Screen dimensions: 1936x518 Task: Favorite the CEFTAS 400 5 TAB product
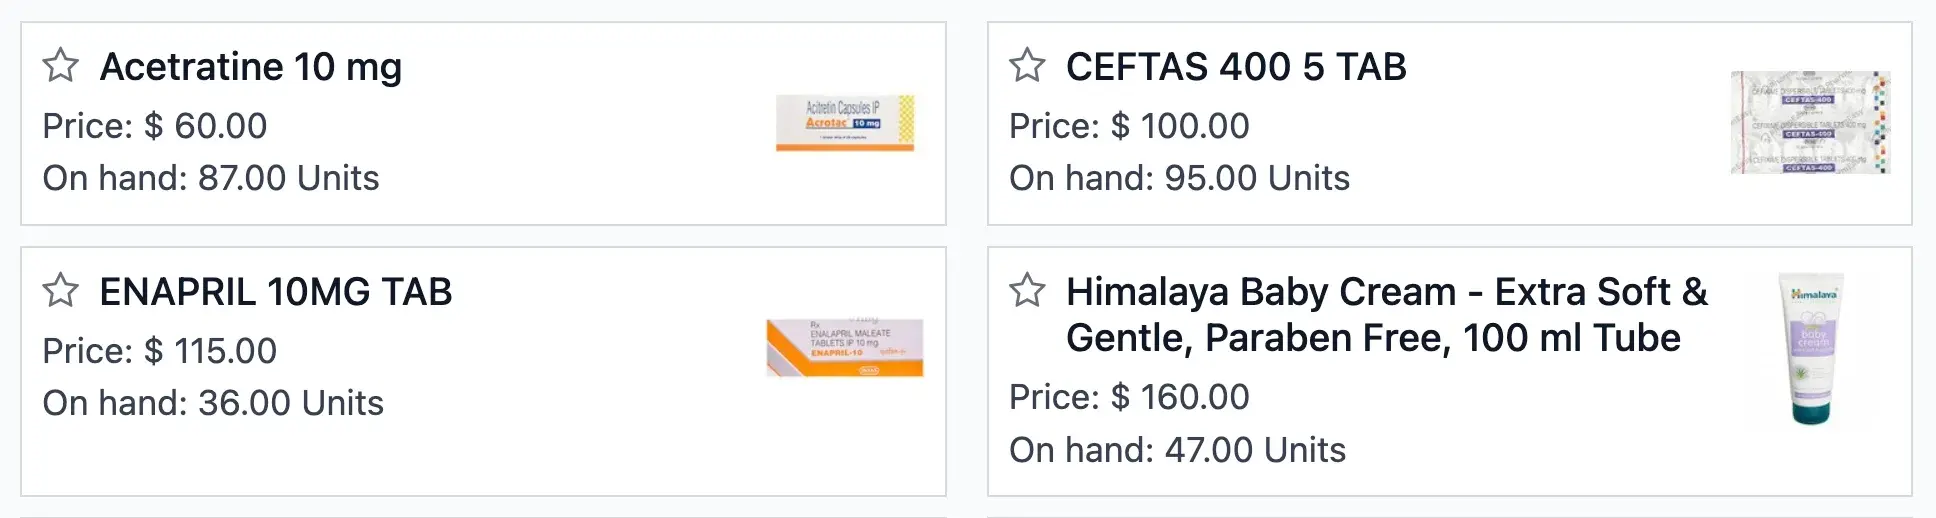pos(1027,66)
